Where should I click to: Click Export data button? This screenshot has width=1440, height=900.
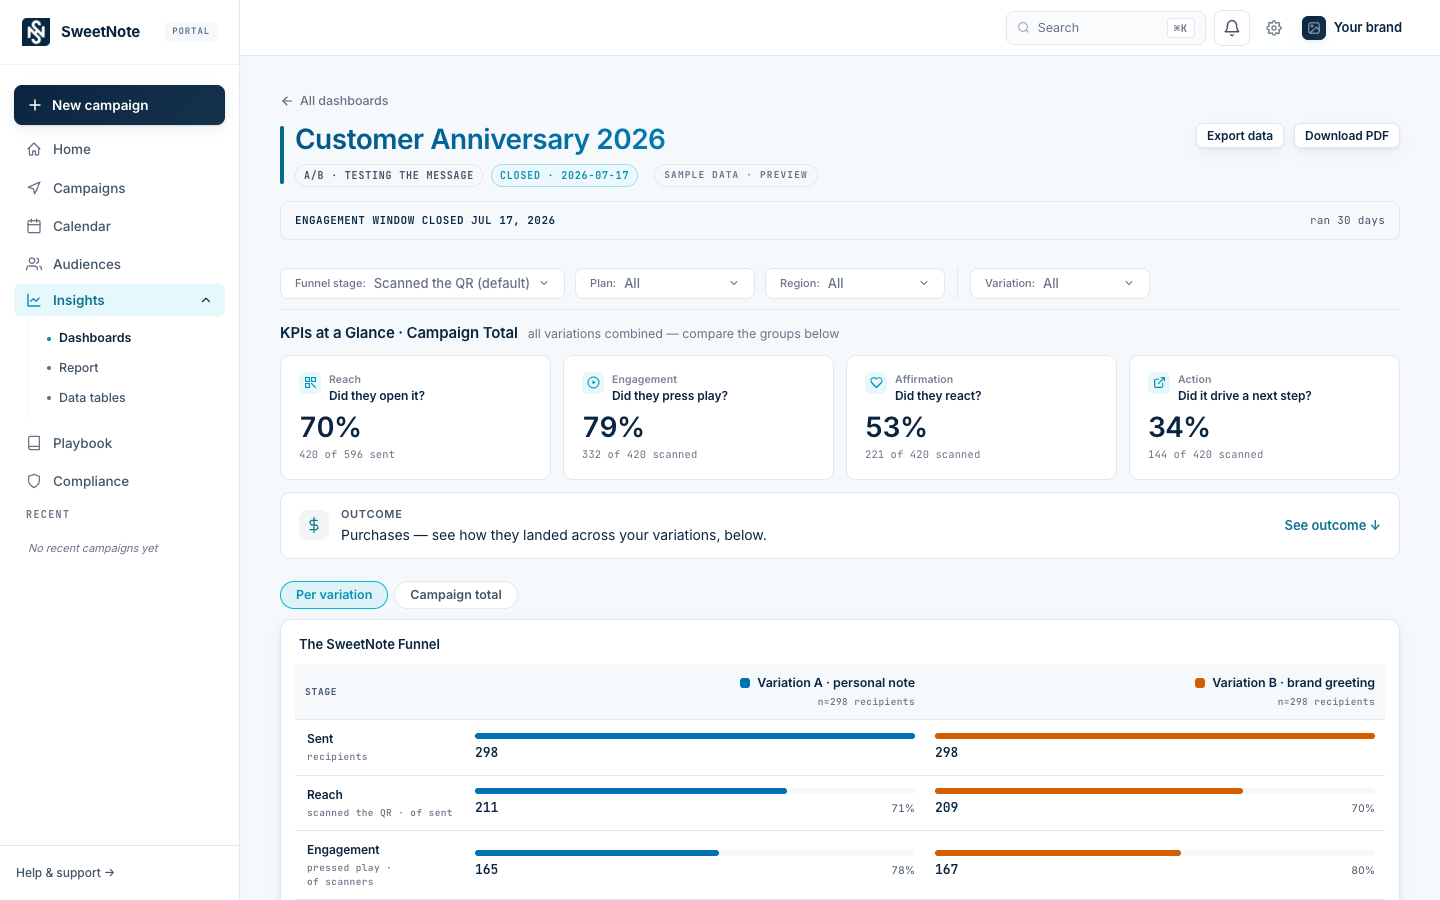point(1240,136)
